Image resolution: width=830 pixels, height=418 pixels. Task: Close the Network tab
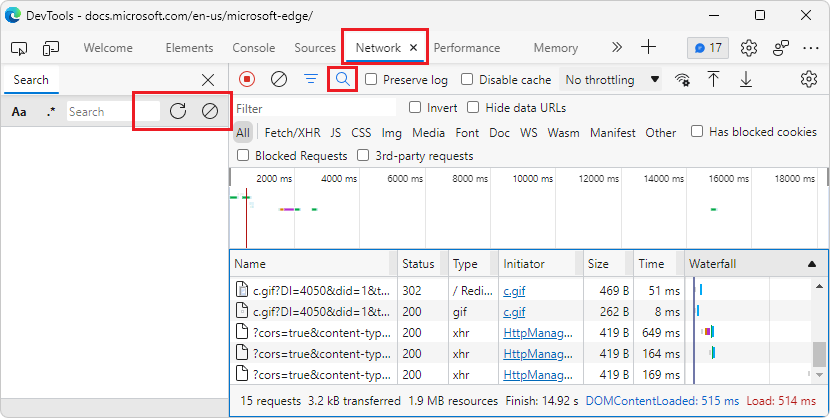pyautogui.click(x=414, y=48)
